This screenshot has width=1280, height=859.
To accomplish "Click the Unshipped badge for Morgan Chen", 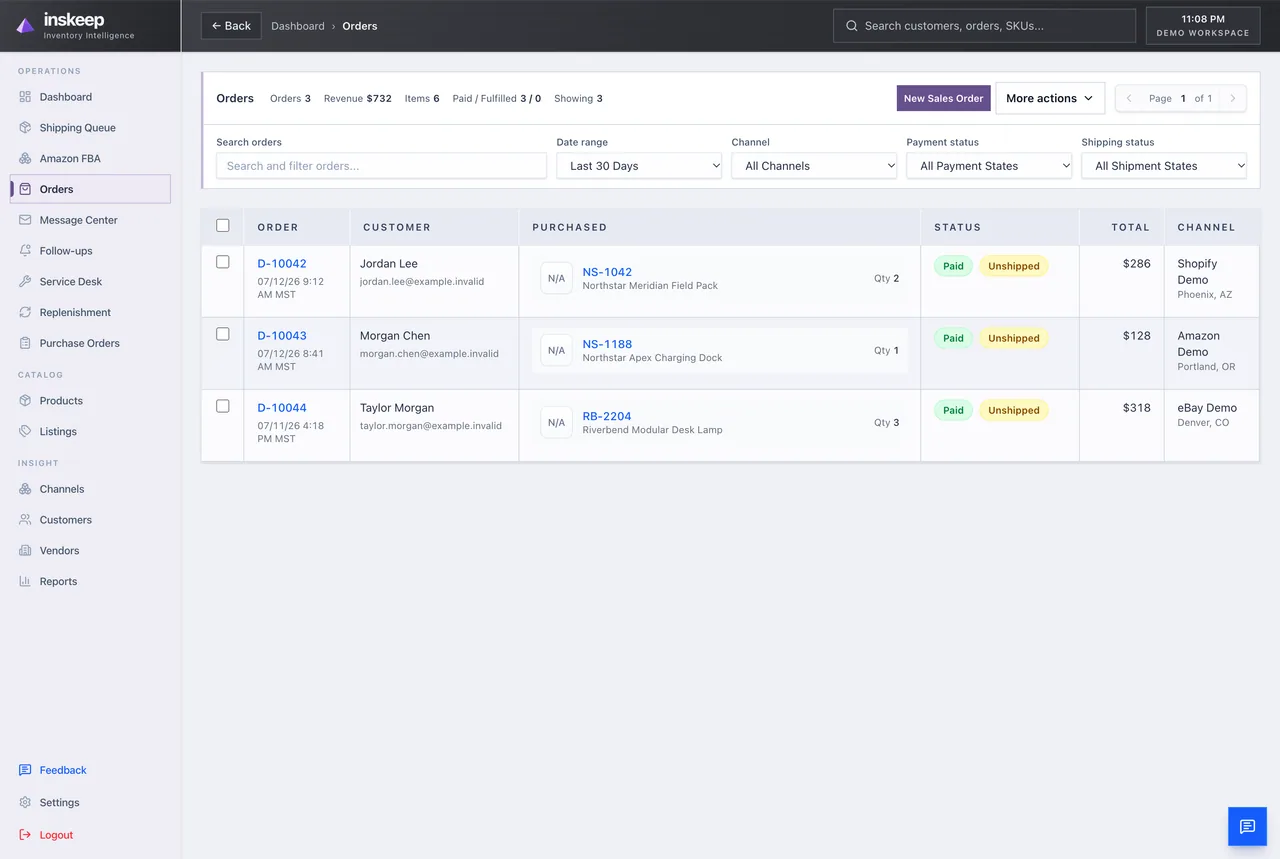I will (1014, 338).
